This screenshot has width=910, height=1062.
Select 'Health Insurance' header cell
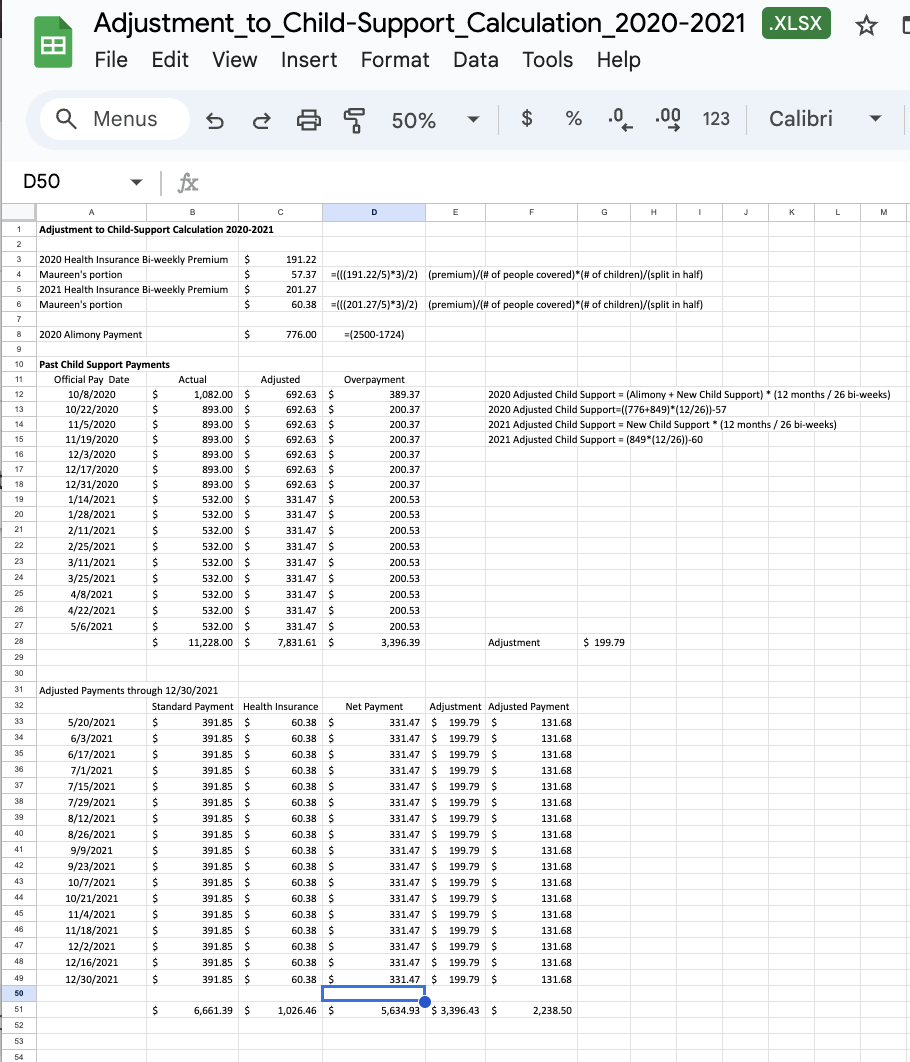pos(280,707)
